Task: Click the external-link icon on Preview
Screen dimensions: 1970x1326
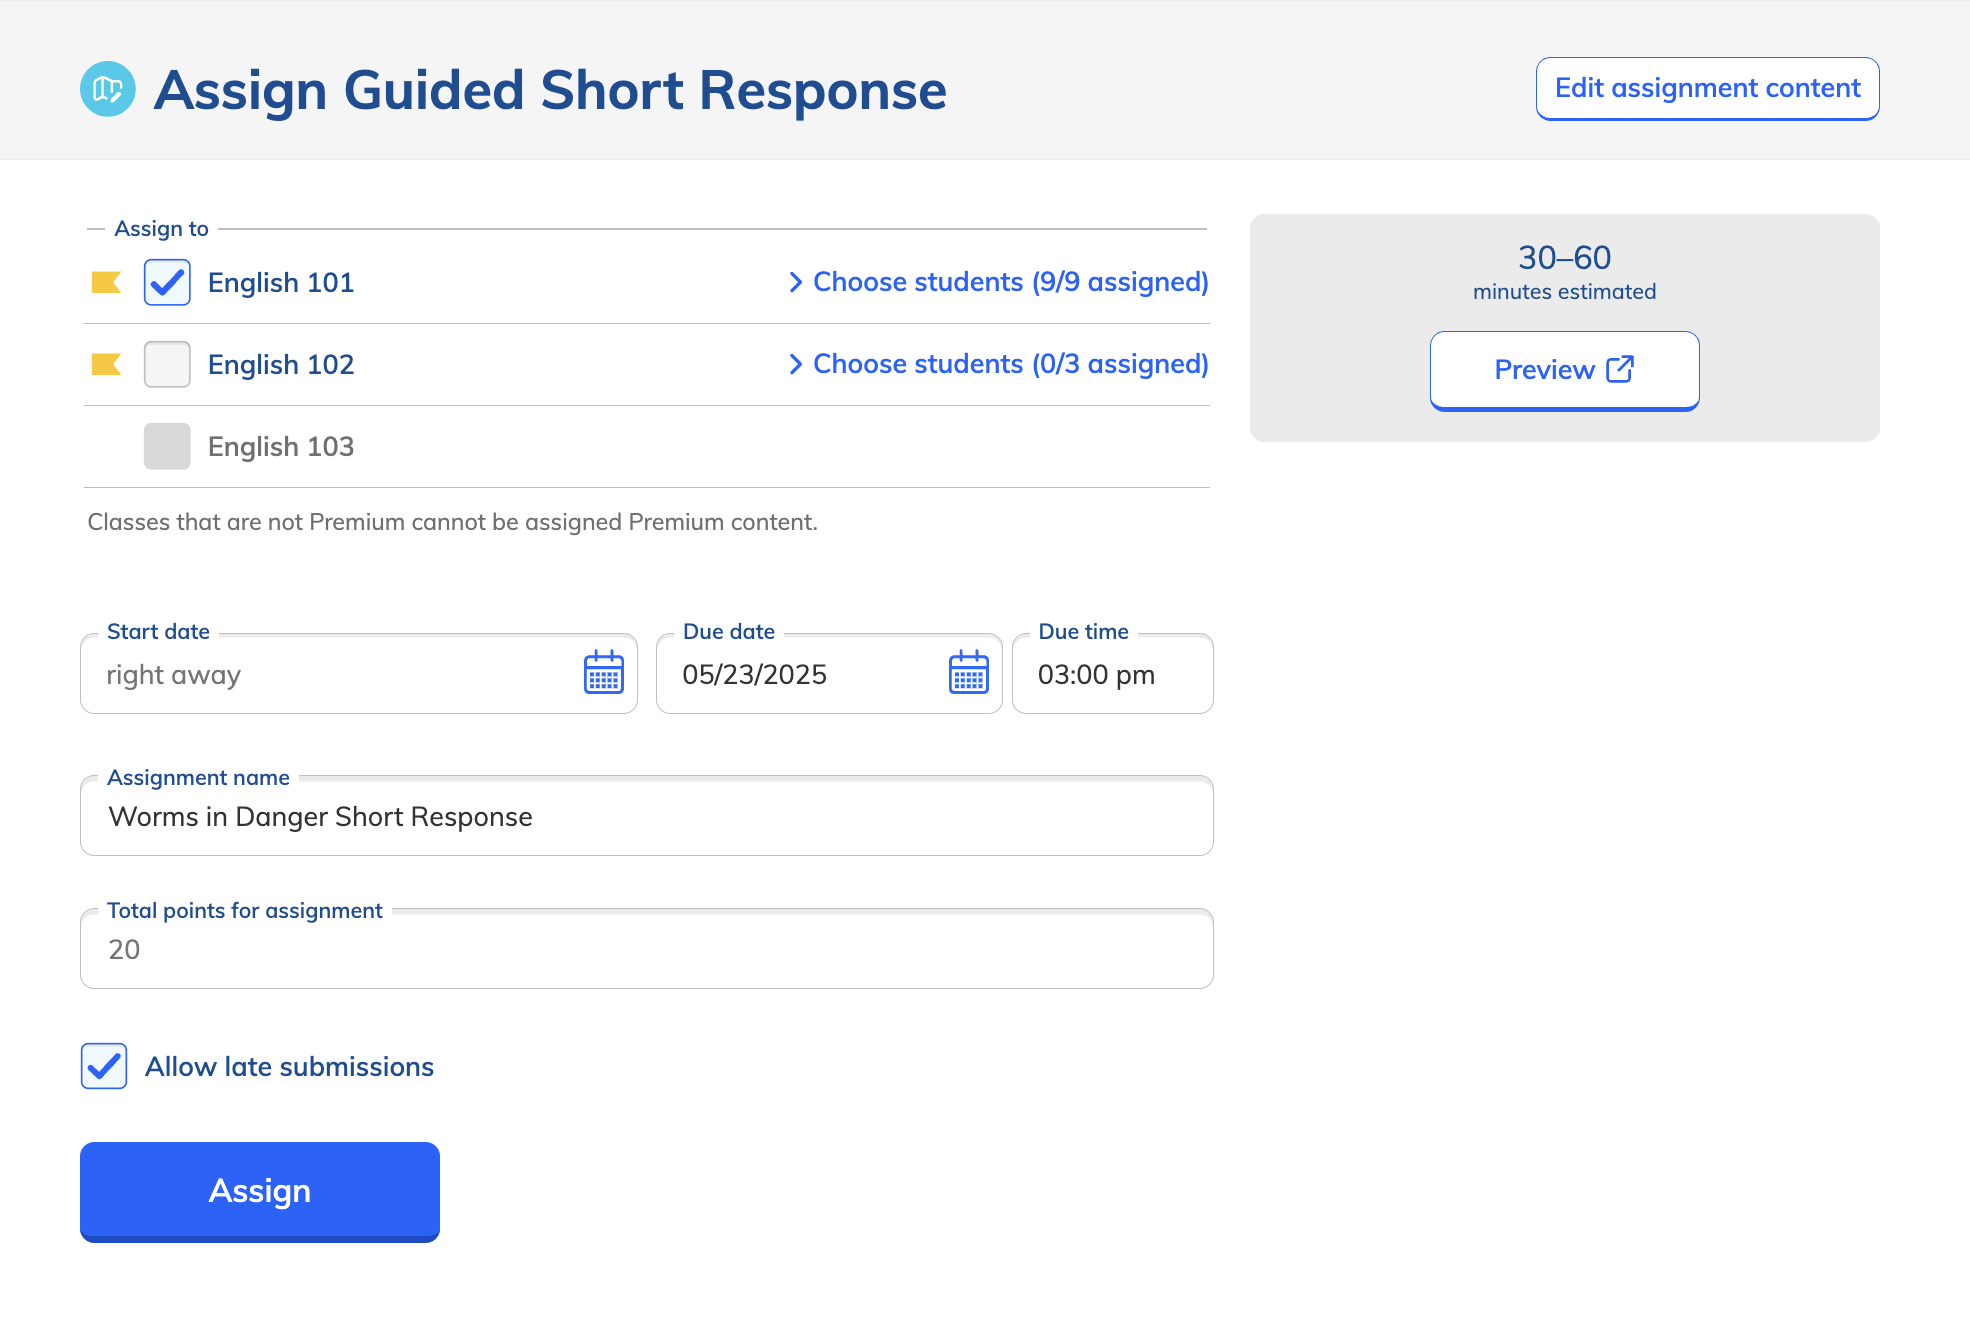Action: (x=1620, y=369)
